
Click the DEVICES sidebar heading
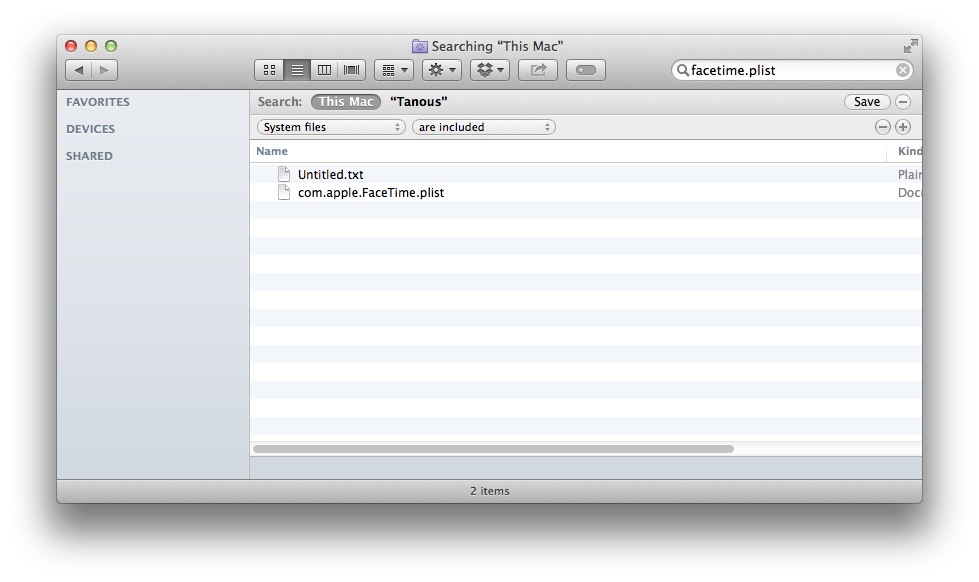91,129
